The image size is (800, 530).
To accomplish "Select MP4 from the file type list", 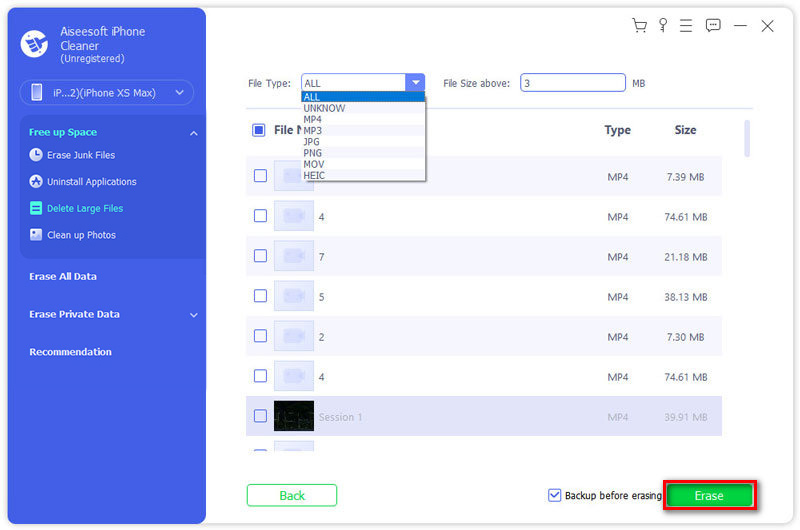I will coord(313,119).
